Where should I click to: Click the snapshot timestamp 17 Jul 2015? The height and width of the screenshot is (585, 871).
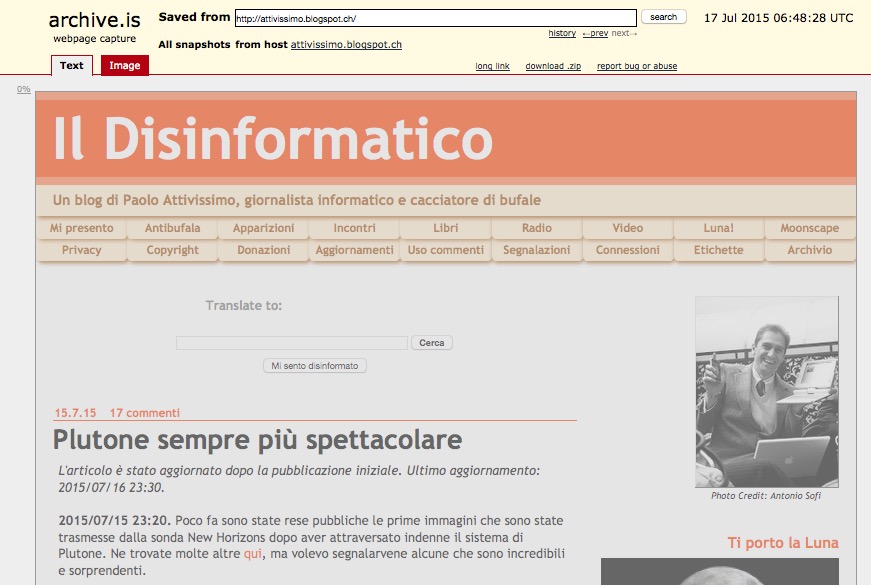click(778, 18)
